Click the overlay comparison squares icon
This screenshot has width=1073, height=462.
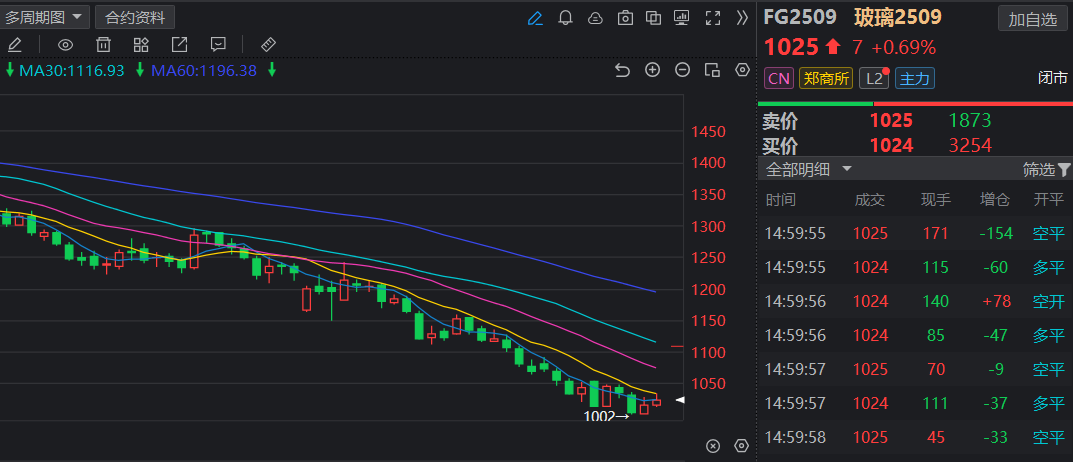pyautogui.click(x=654, y=18)
